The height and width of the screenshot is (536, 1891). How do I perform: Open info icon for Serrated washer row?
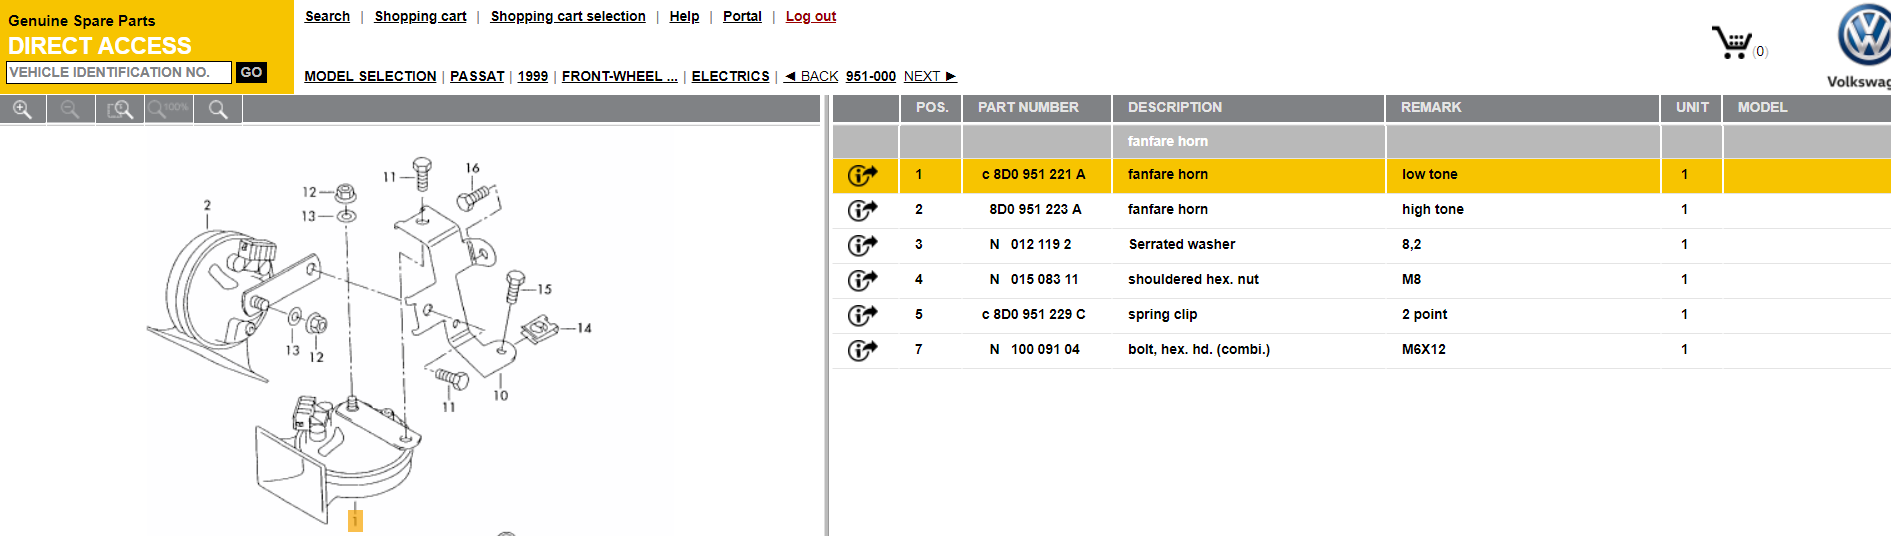(862, 245)
